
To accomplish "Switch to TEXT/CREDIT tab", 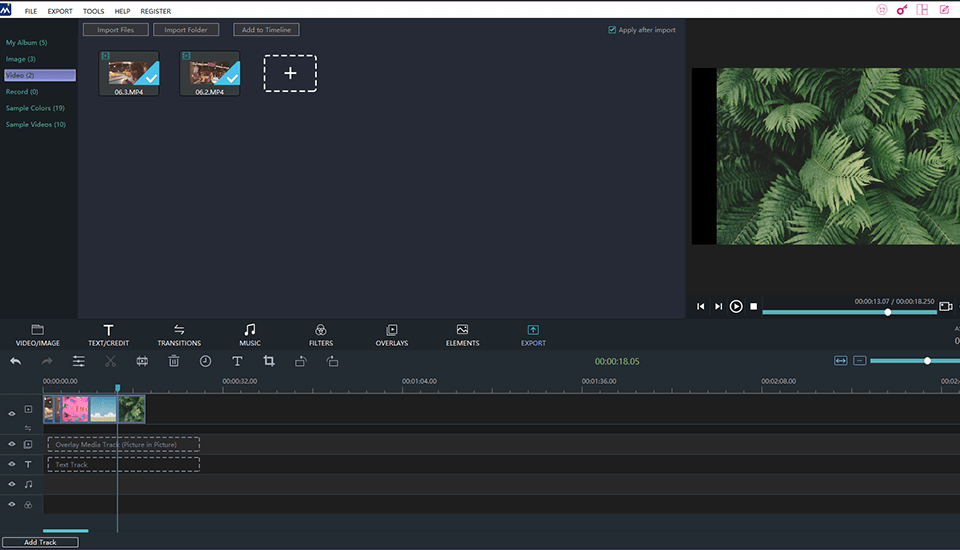I will tap(108, 336).
